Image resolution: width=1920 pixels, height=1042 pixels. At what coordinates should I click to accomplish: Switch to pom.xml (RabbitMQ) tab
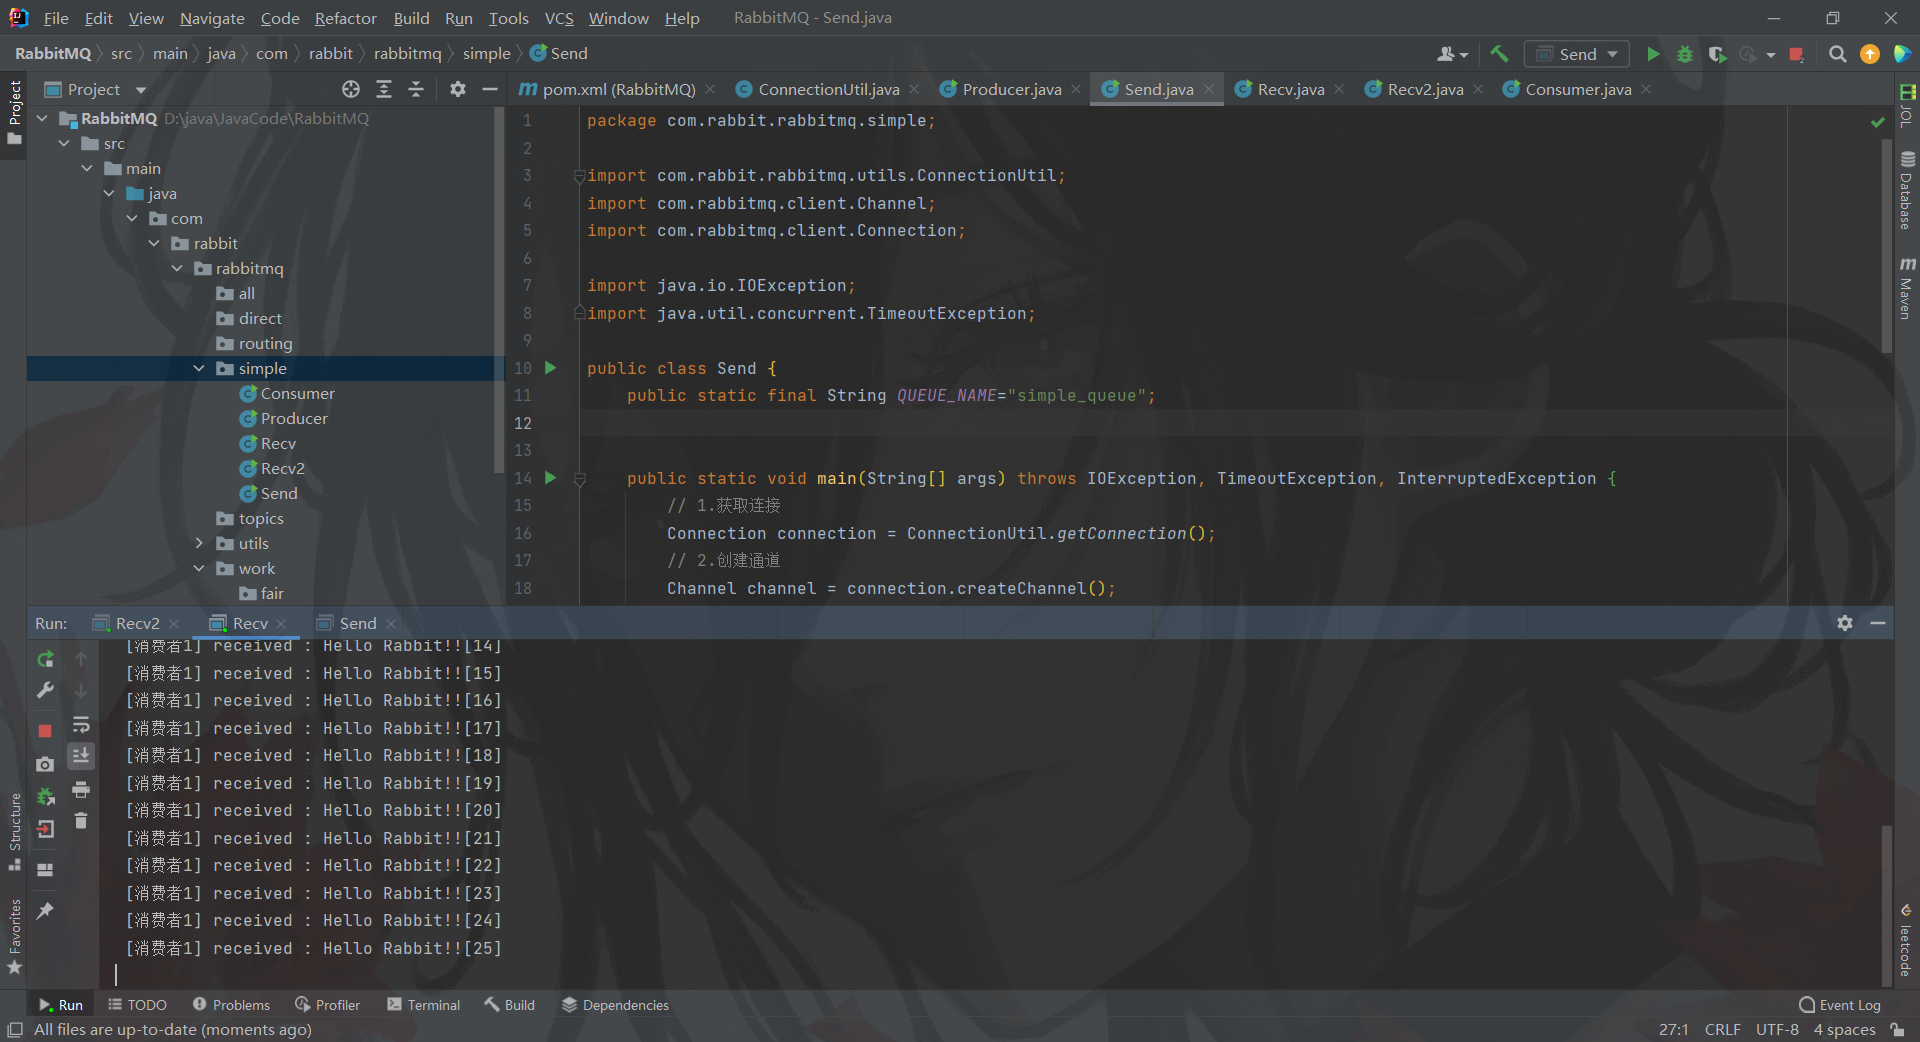click(x=618, y=89)
